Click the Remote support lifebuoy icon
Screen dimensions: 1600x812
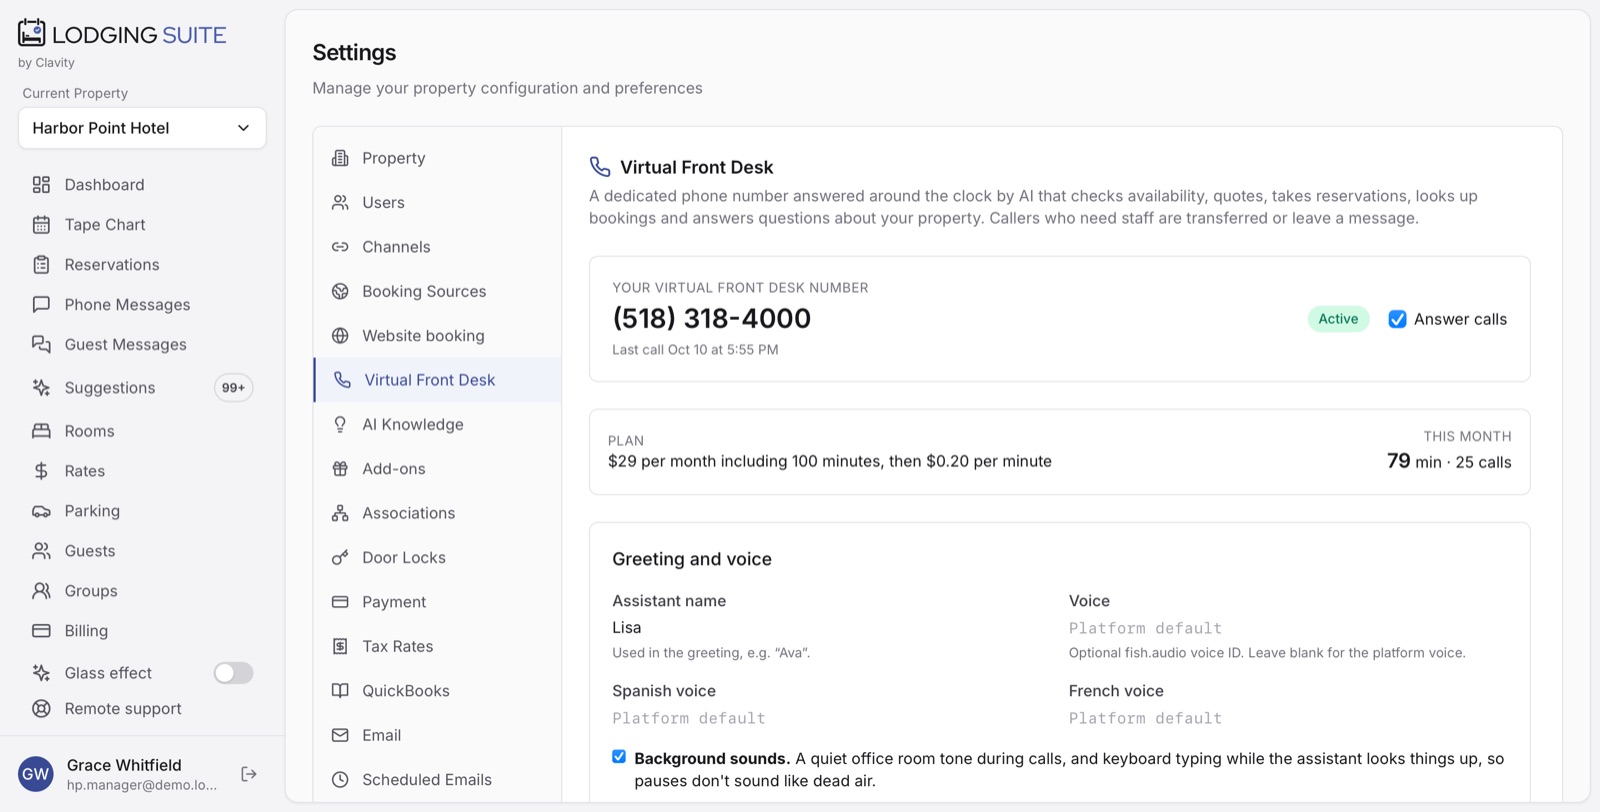[41, 709]
